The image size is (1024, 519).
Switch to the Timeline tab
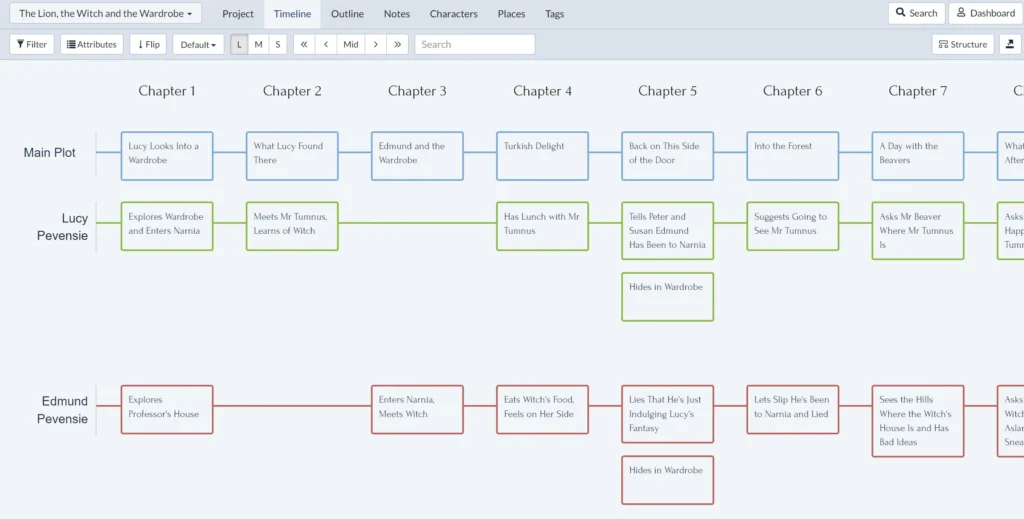293,14
